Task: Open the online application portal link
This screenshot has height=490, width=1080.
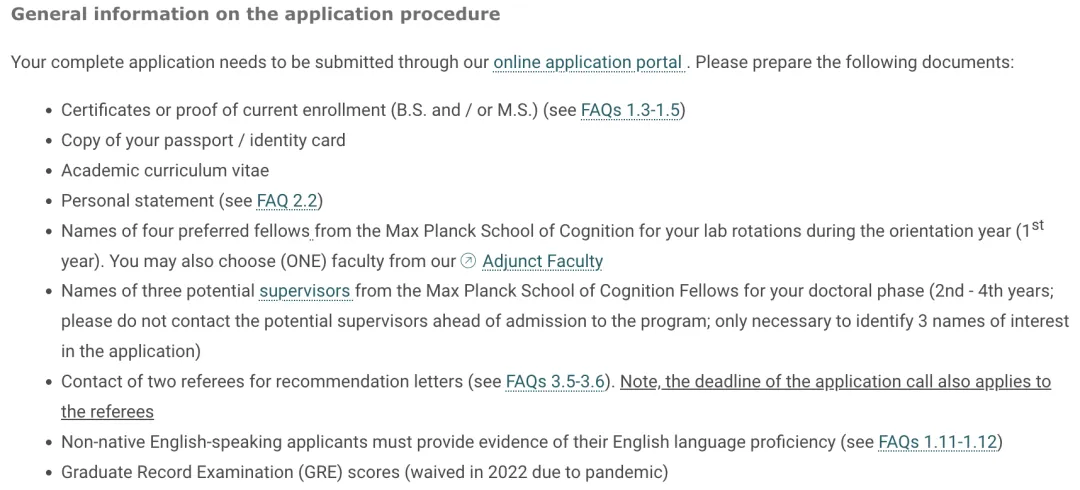Action: coord(588,62)
